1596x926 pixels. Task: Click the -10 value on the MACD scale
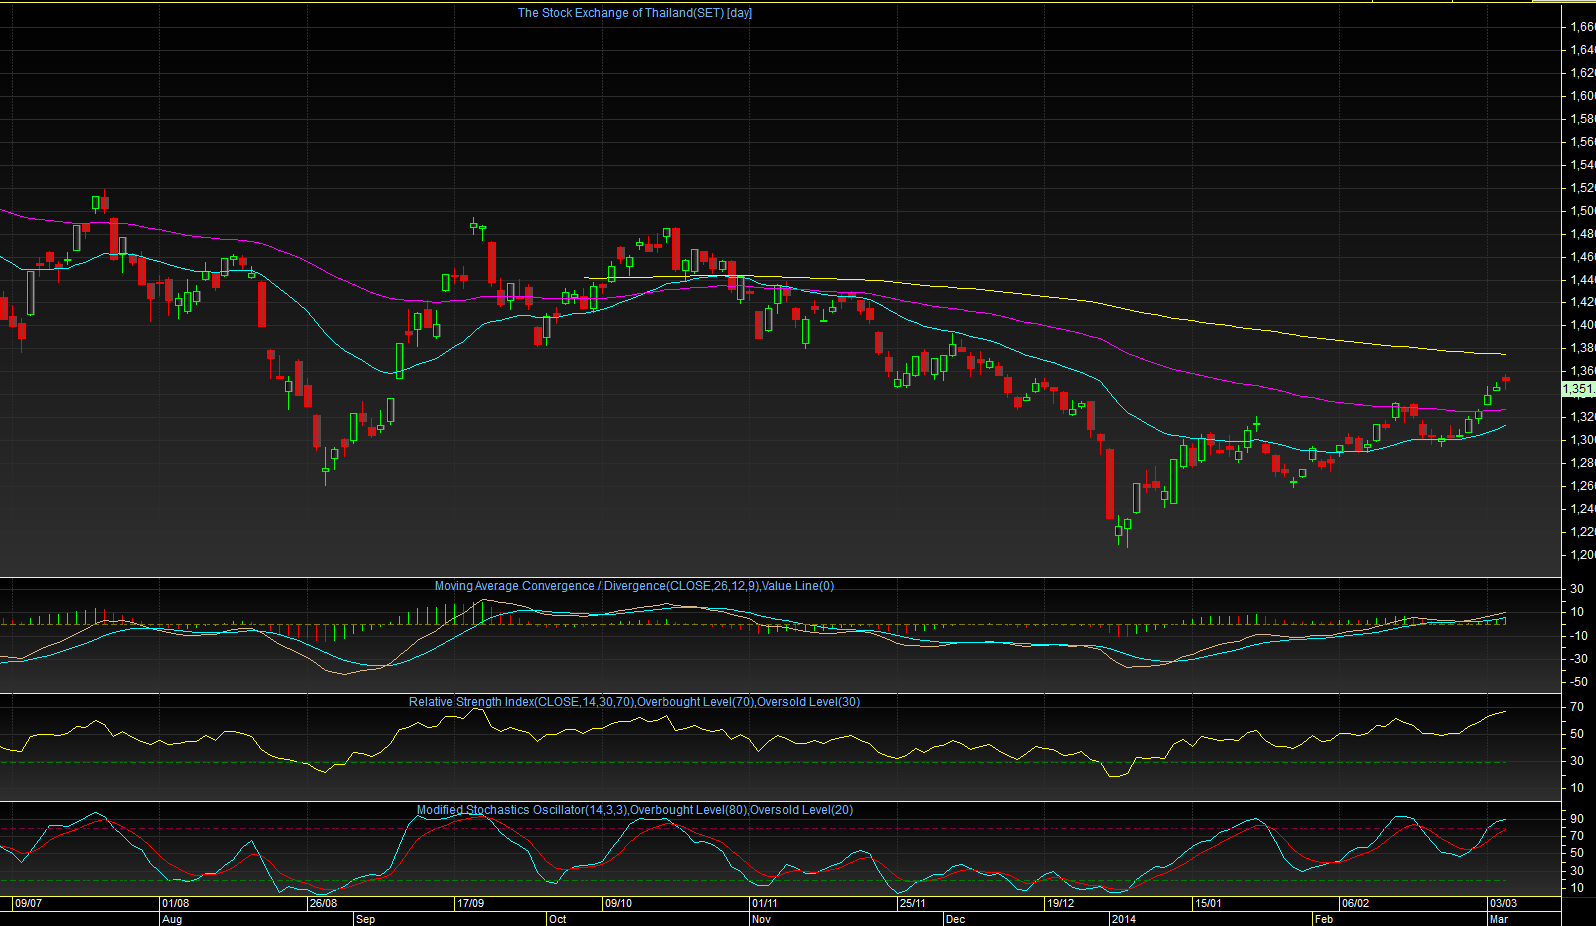[x=1579, y=636]
